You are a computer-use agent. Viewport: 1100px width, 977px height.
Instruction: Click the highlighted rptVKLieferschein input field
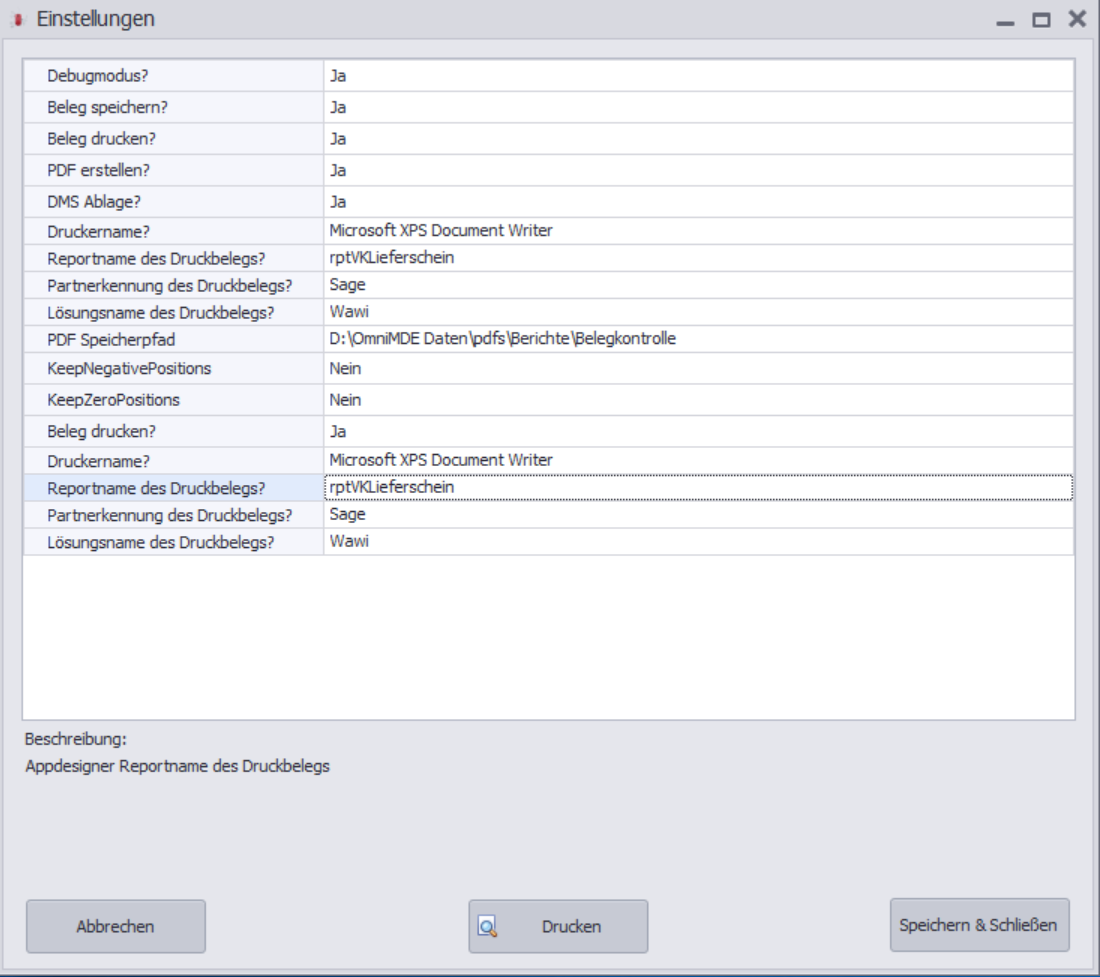click(699, 487)
